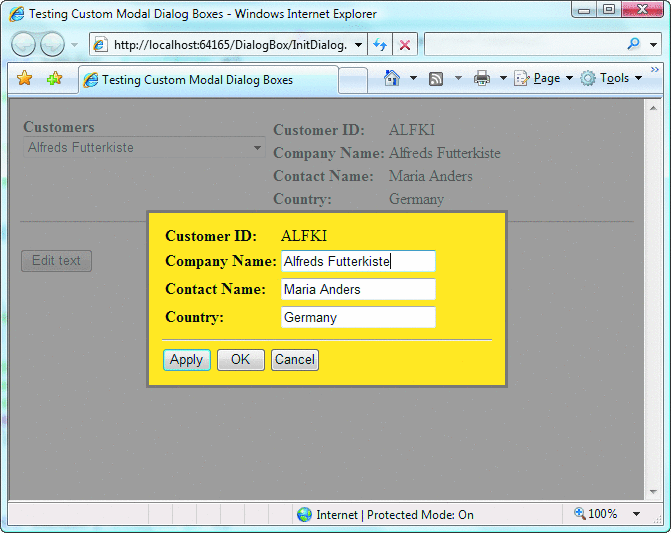Open the Tools menu
Image resolution: width=671 pixels, height=533 pixels.
612,78
